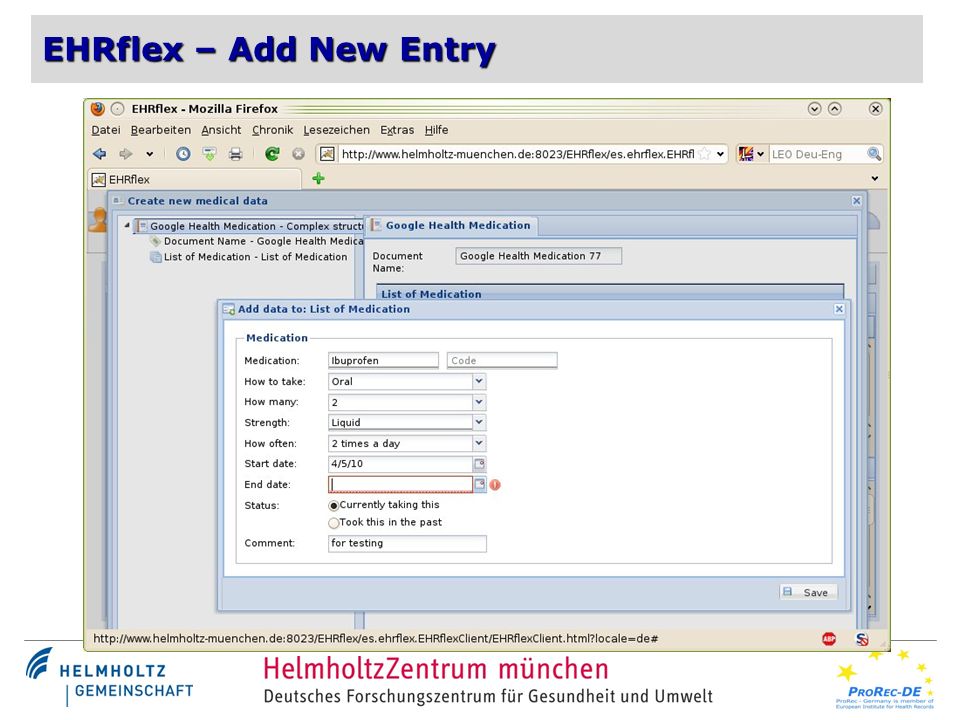
Task: Click the downloads icon in the toolbar
Action: tap(209, 154)
